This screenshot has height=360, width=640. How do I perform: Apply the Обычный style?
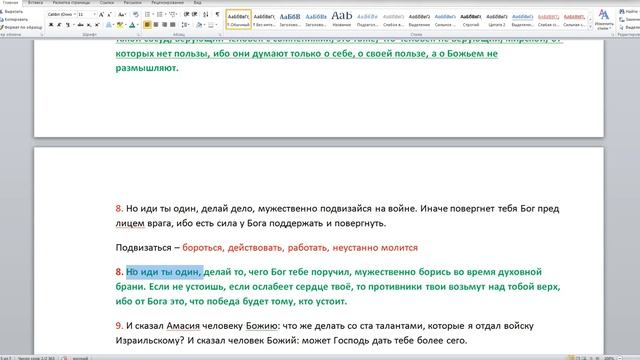(238, 20)
